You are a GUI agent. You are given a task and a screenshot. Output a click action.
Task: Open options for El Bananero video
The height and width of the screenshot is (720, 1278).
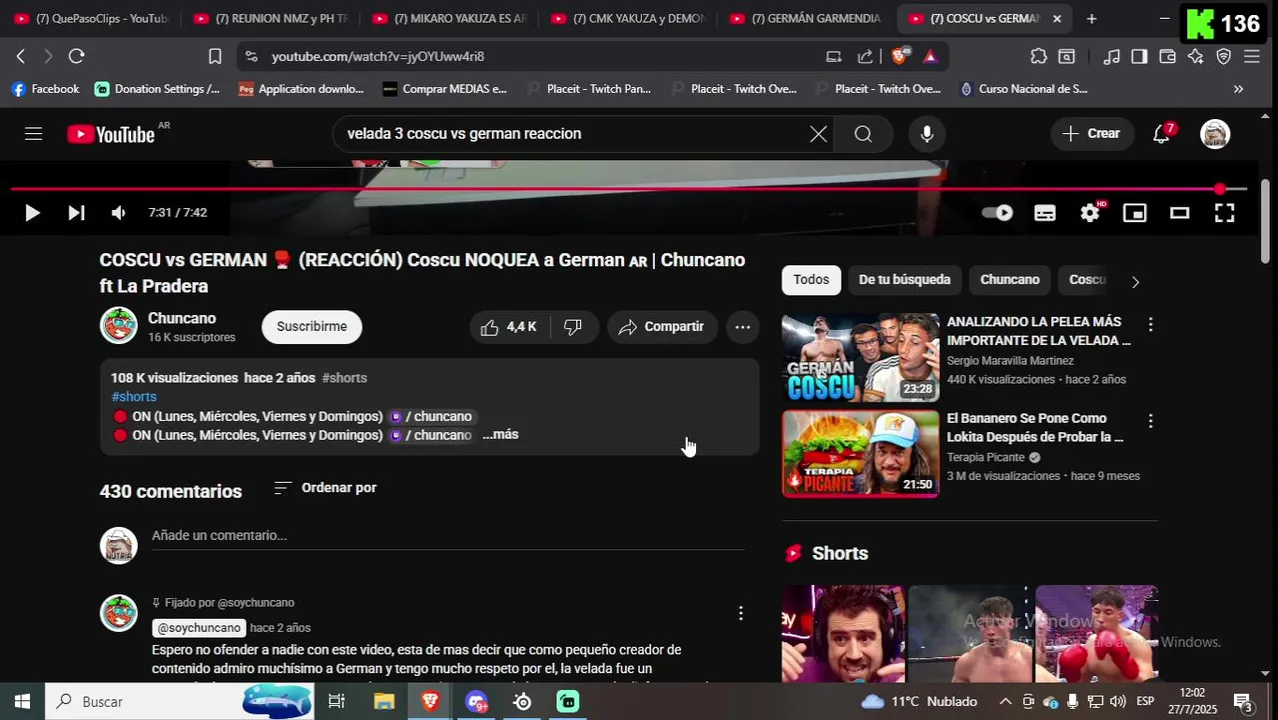coord(1150,421)
